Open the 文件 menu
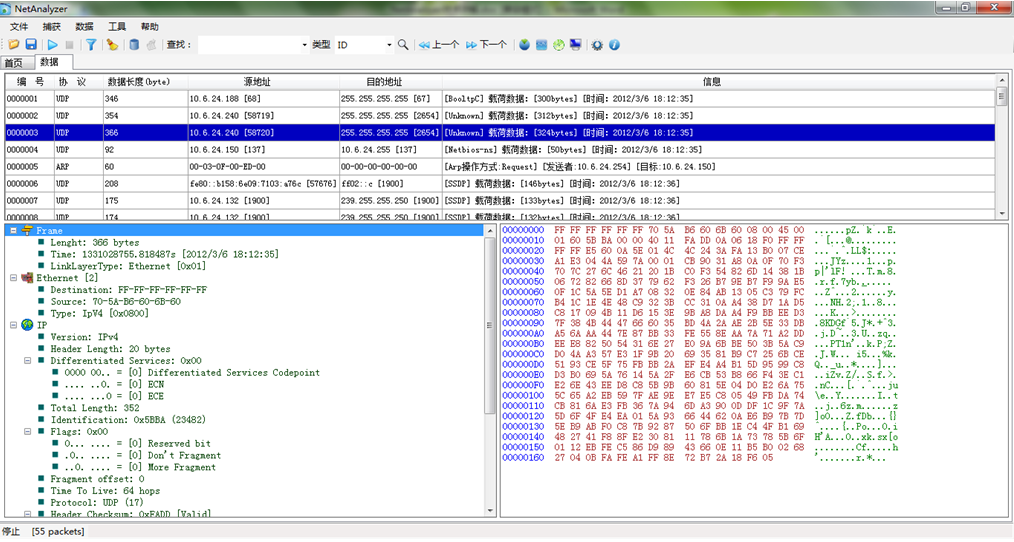 [x=19, y=27]
